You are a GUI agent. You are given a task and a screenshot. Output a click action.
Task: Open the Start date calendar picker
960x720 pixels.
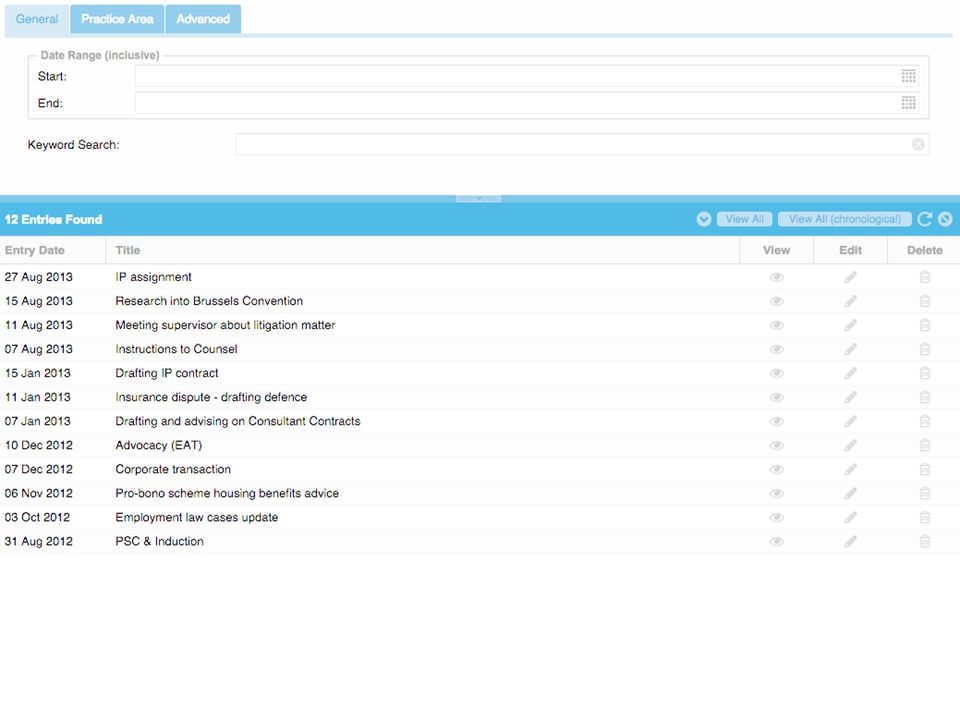(909, 76)
